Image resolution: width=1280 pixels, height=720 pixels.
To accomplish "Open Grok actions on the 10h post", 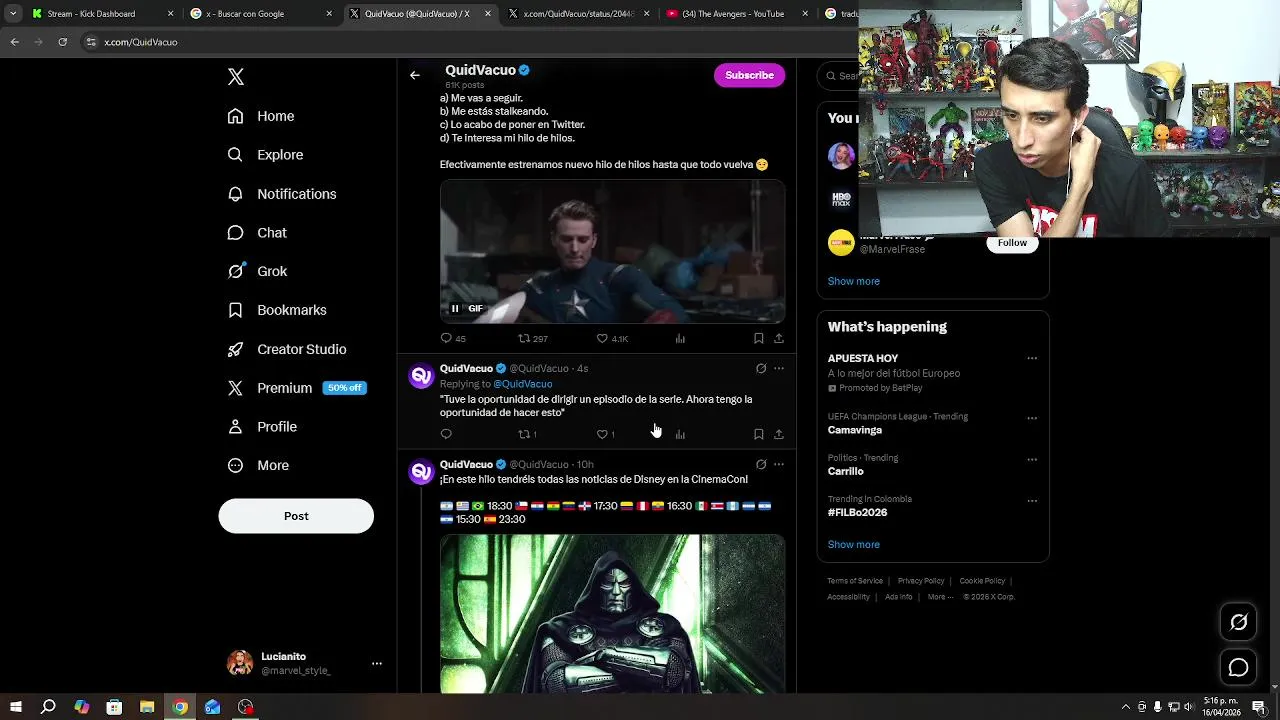I will (761, 464).
